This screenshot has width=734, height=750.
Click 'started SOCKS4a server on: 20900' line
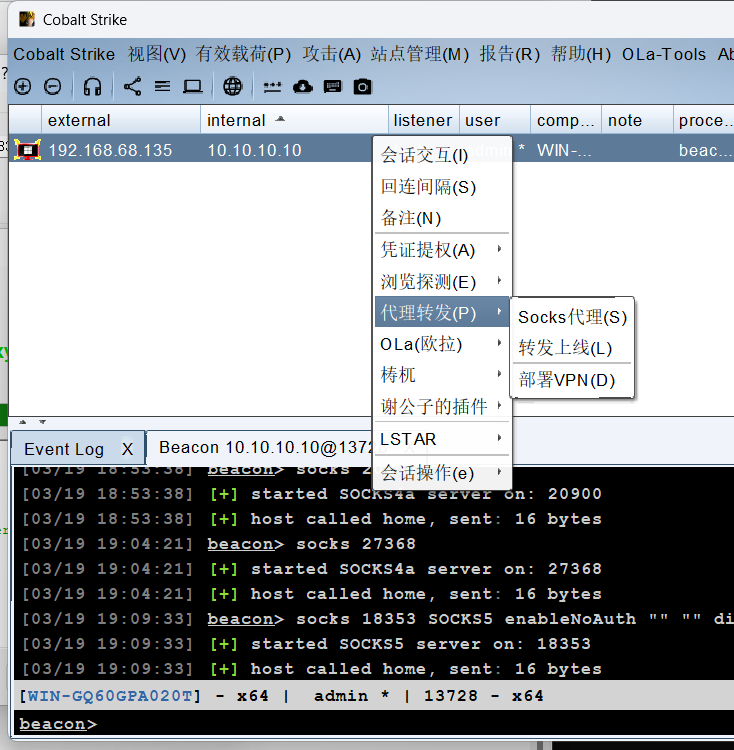click(x=405, y=494)
